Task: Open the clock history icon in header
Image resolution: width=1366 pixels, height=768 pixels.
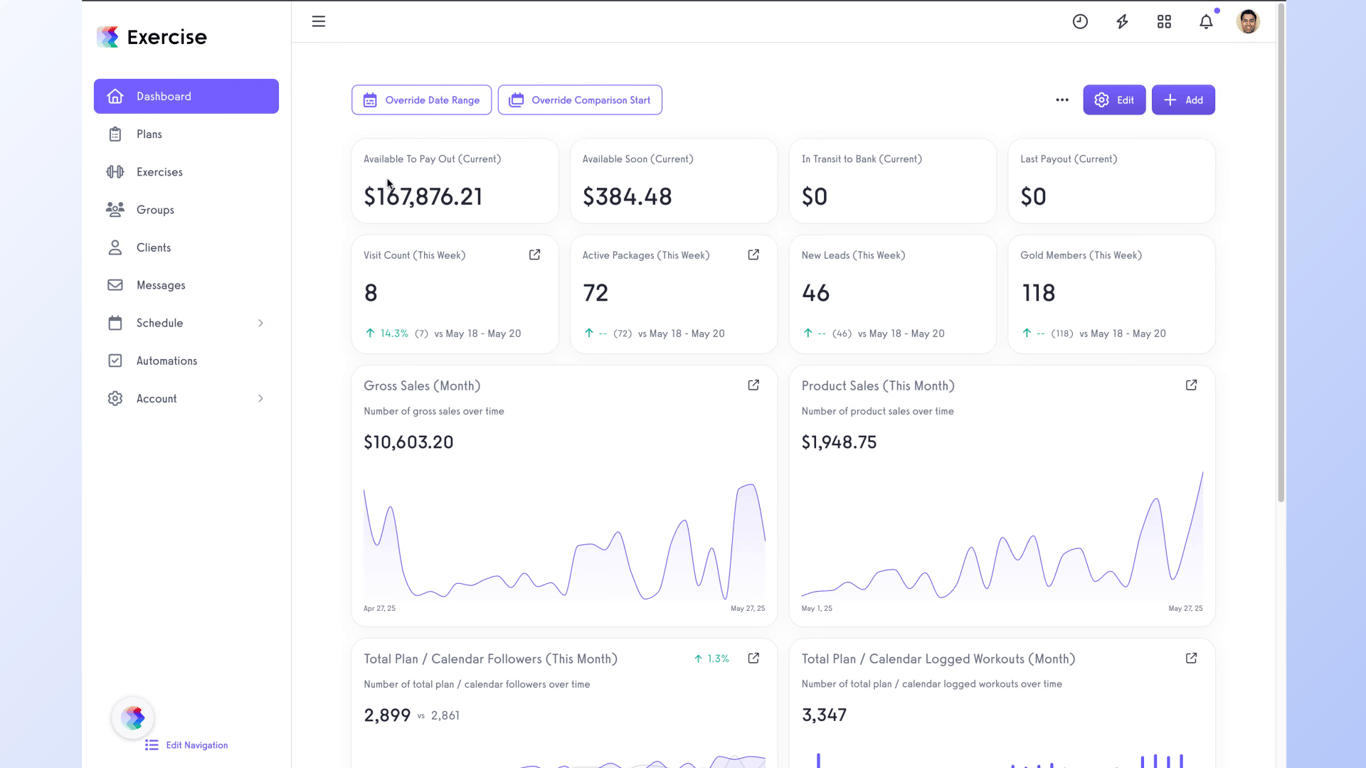Action: [1080, 21]
